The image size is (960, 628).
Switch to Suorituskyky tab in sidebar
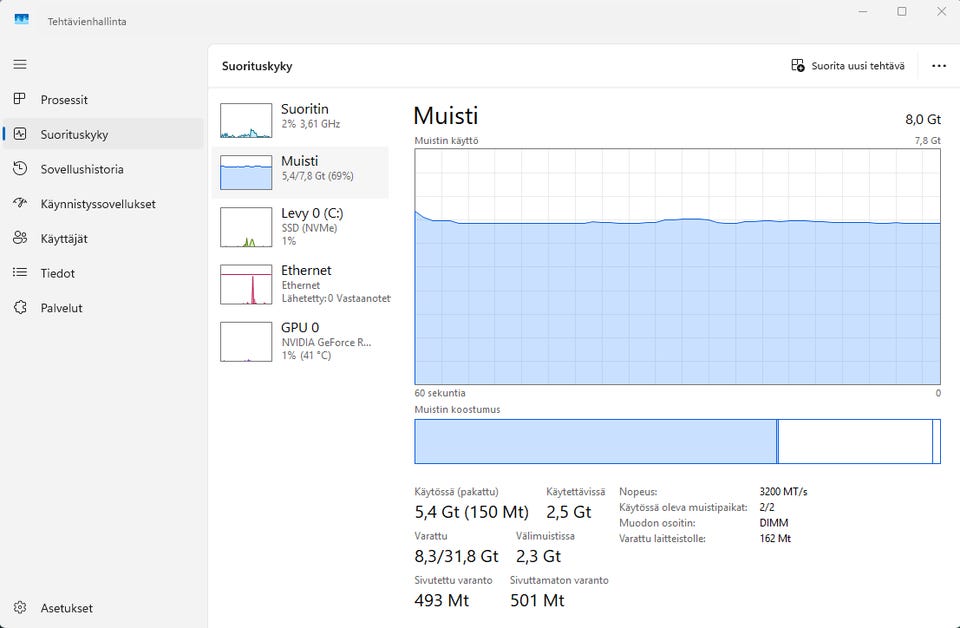74,135
